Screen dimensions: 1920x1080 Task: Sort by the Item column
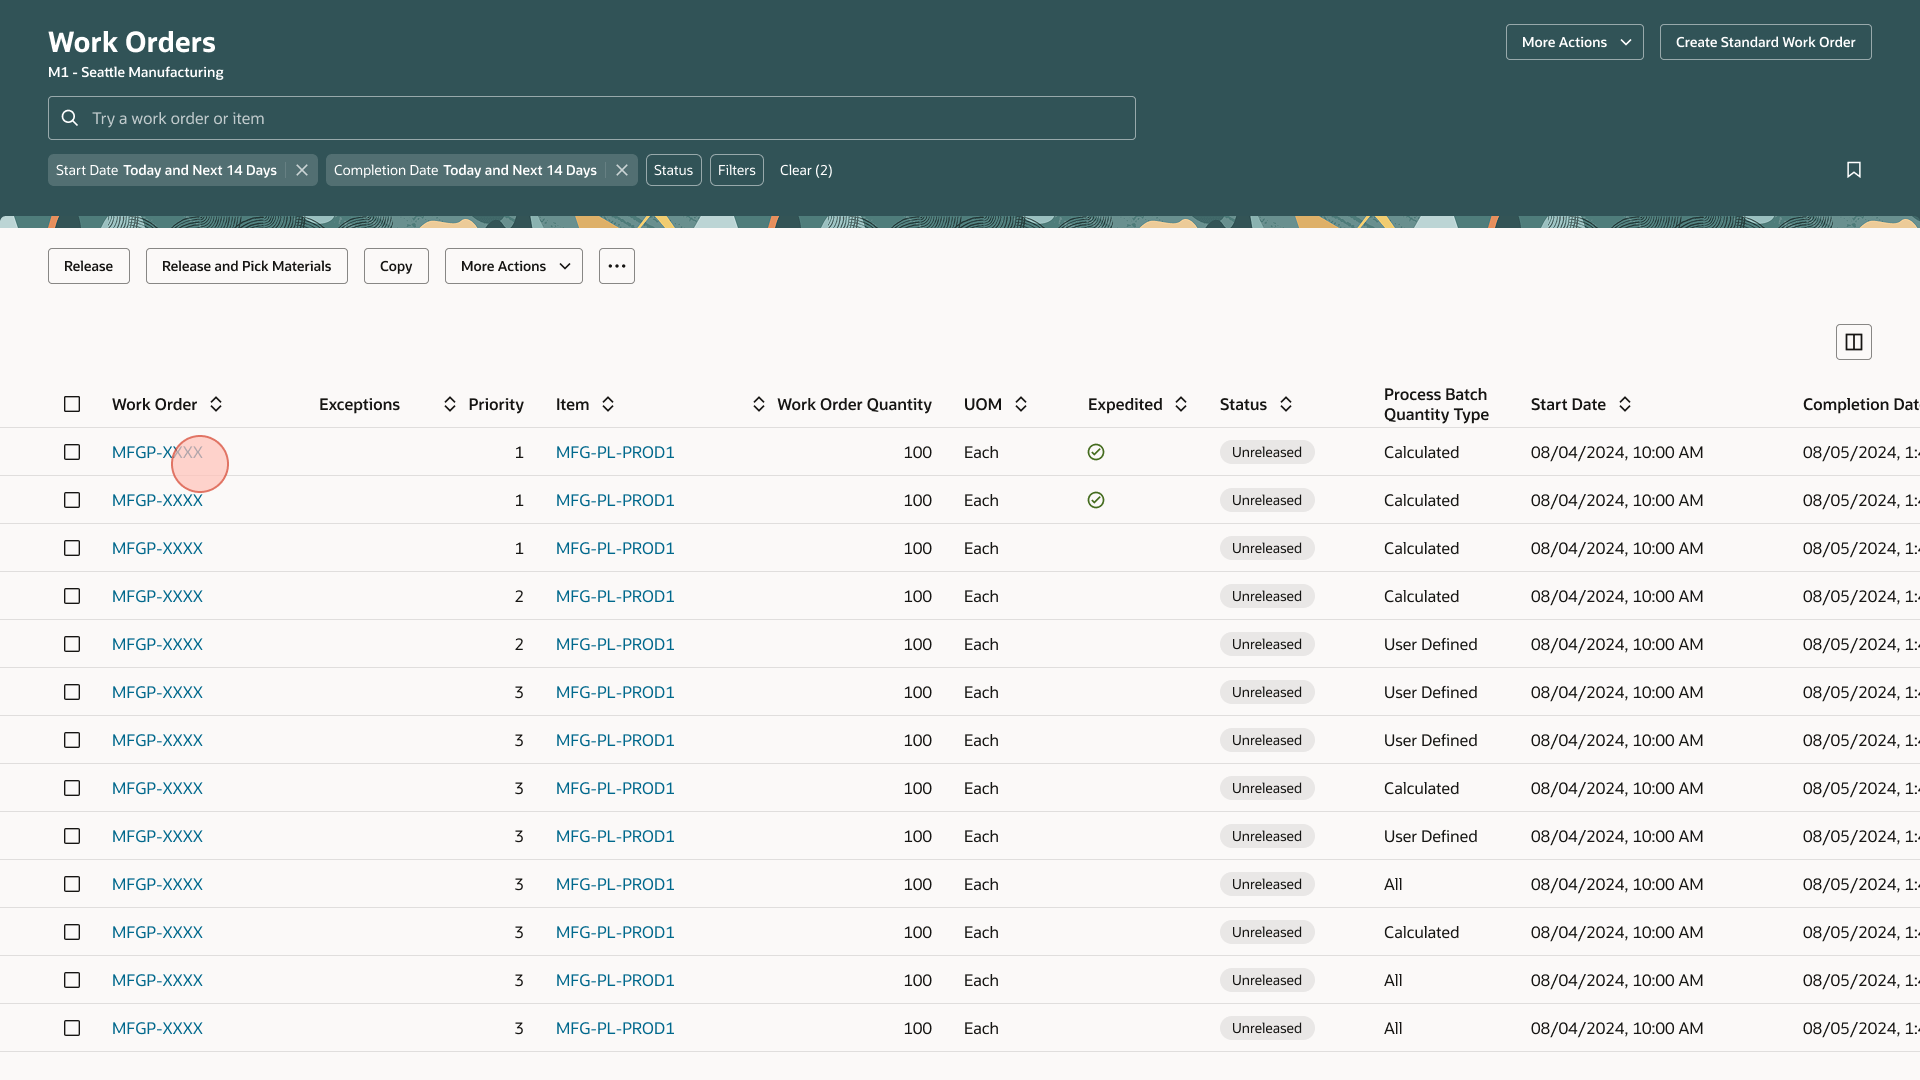(608, 404)
